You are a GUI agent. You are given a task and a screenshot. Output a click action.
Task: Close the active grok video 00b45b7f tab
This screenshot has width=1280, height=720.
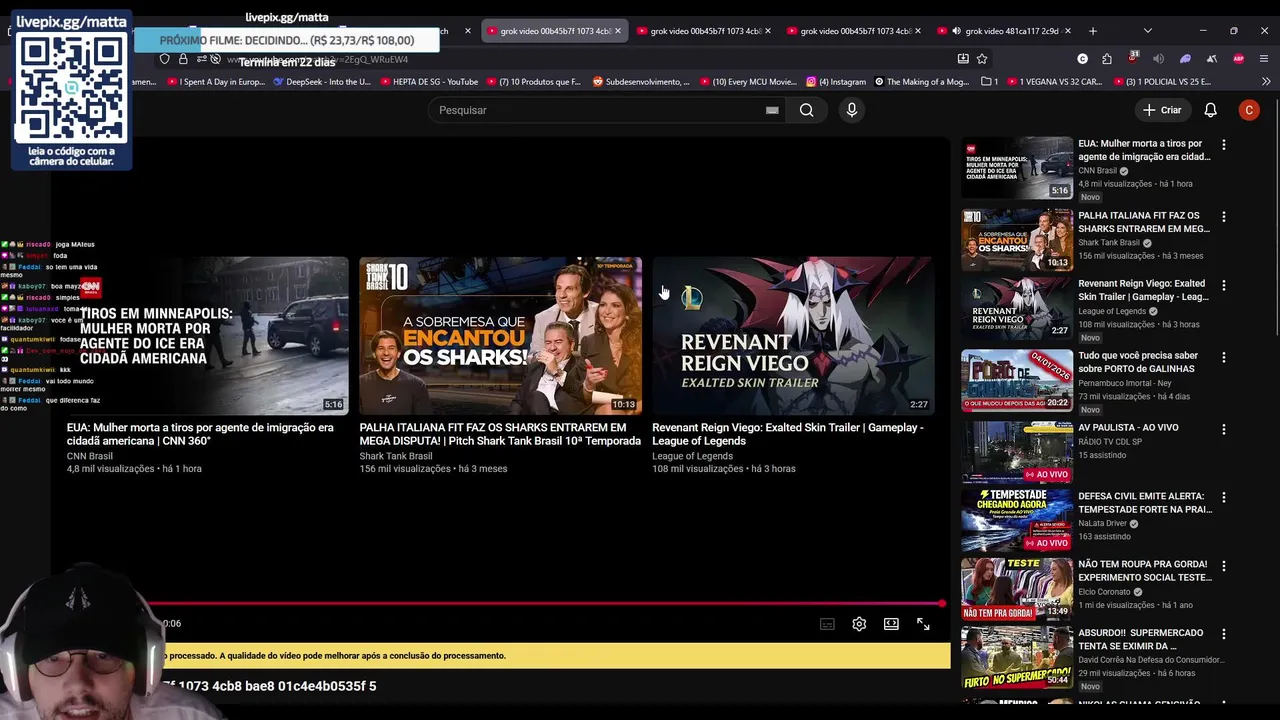point(617,31)
